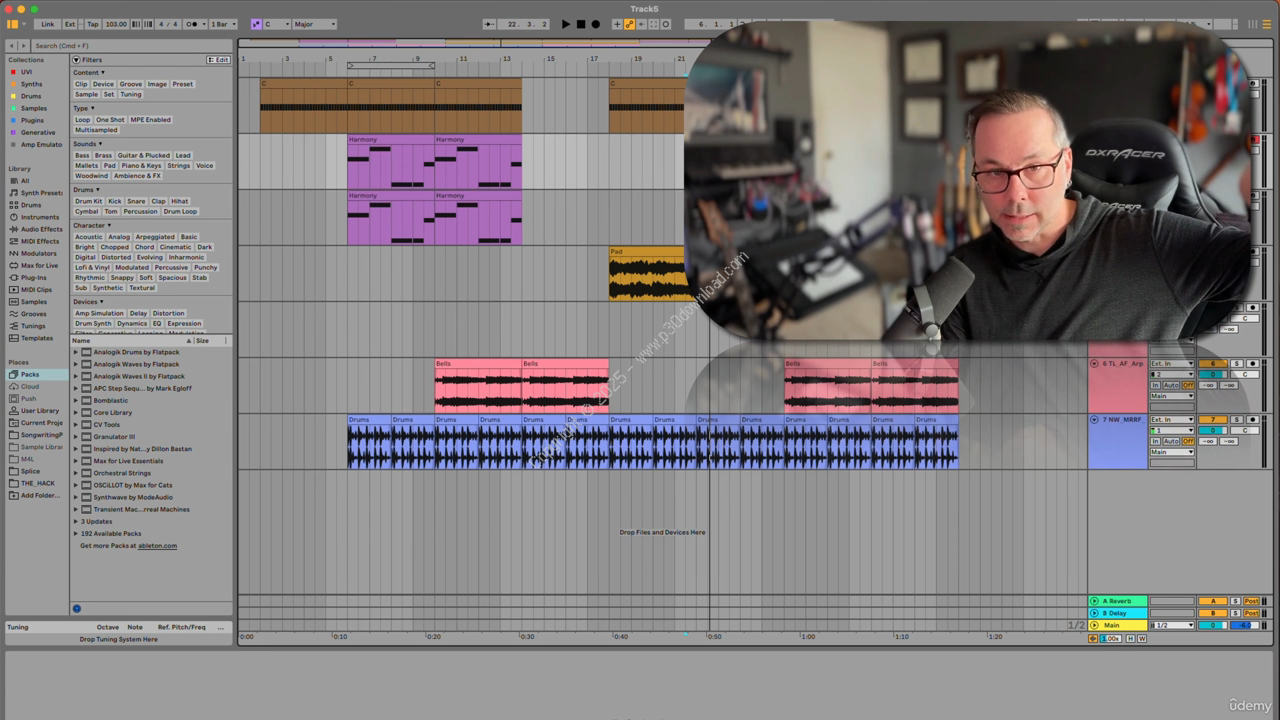The height and width of the screenshot is (720, 1280).
Task: Toggle Post on A Reverb return
Action: pyautogui.click(x=1251, y=601)
